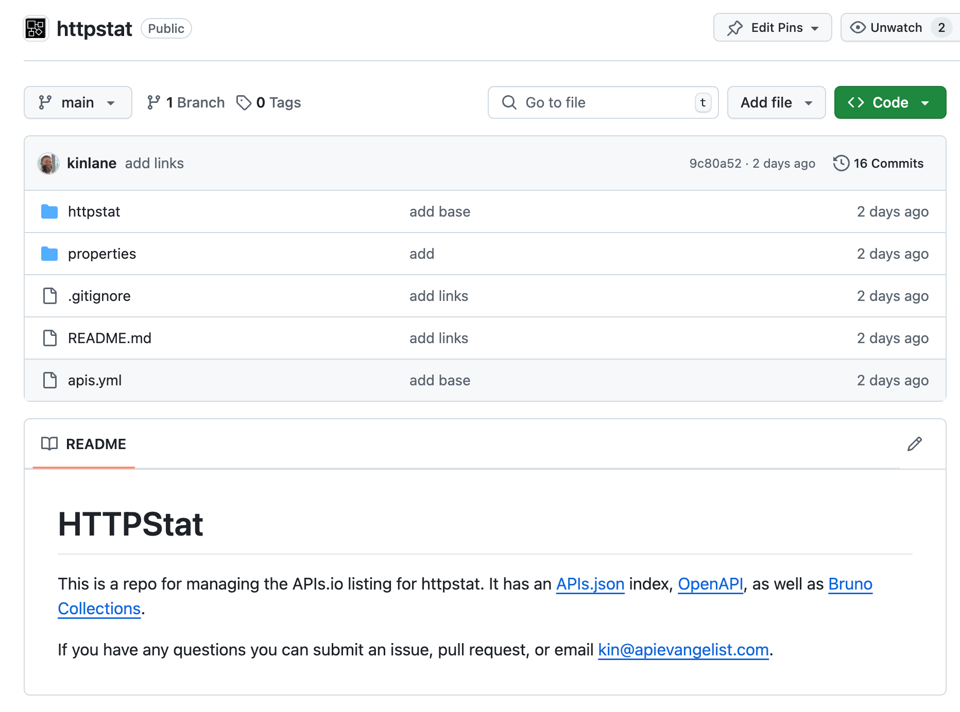The width and height of the screenshot is (960, 712).
Task: Click the kin@apievangelist.com email link
Action: click(x=683, y=650)
